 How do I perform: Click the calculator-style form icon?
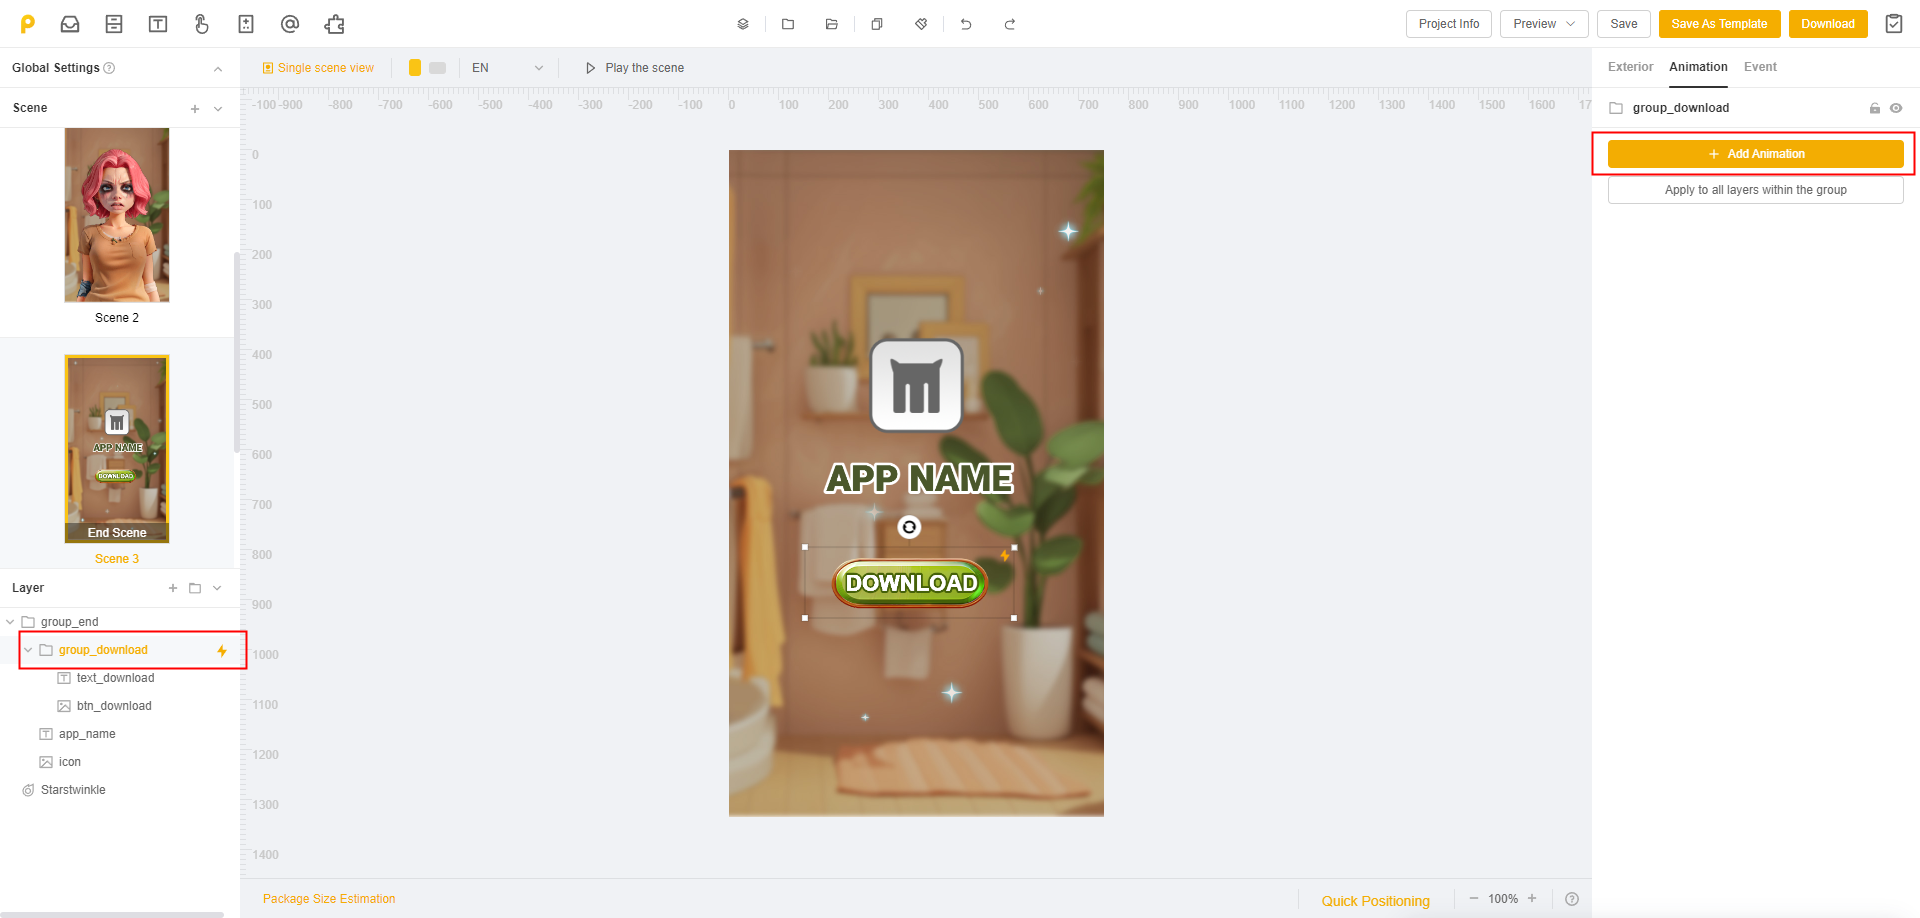(x=246, y=24)
